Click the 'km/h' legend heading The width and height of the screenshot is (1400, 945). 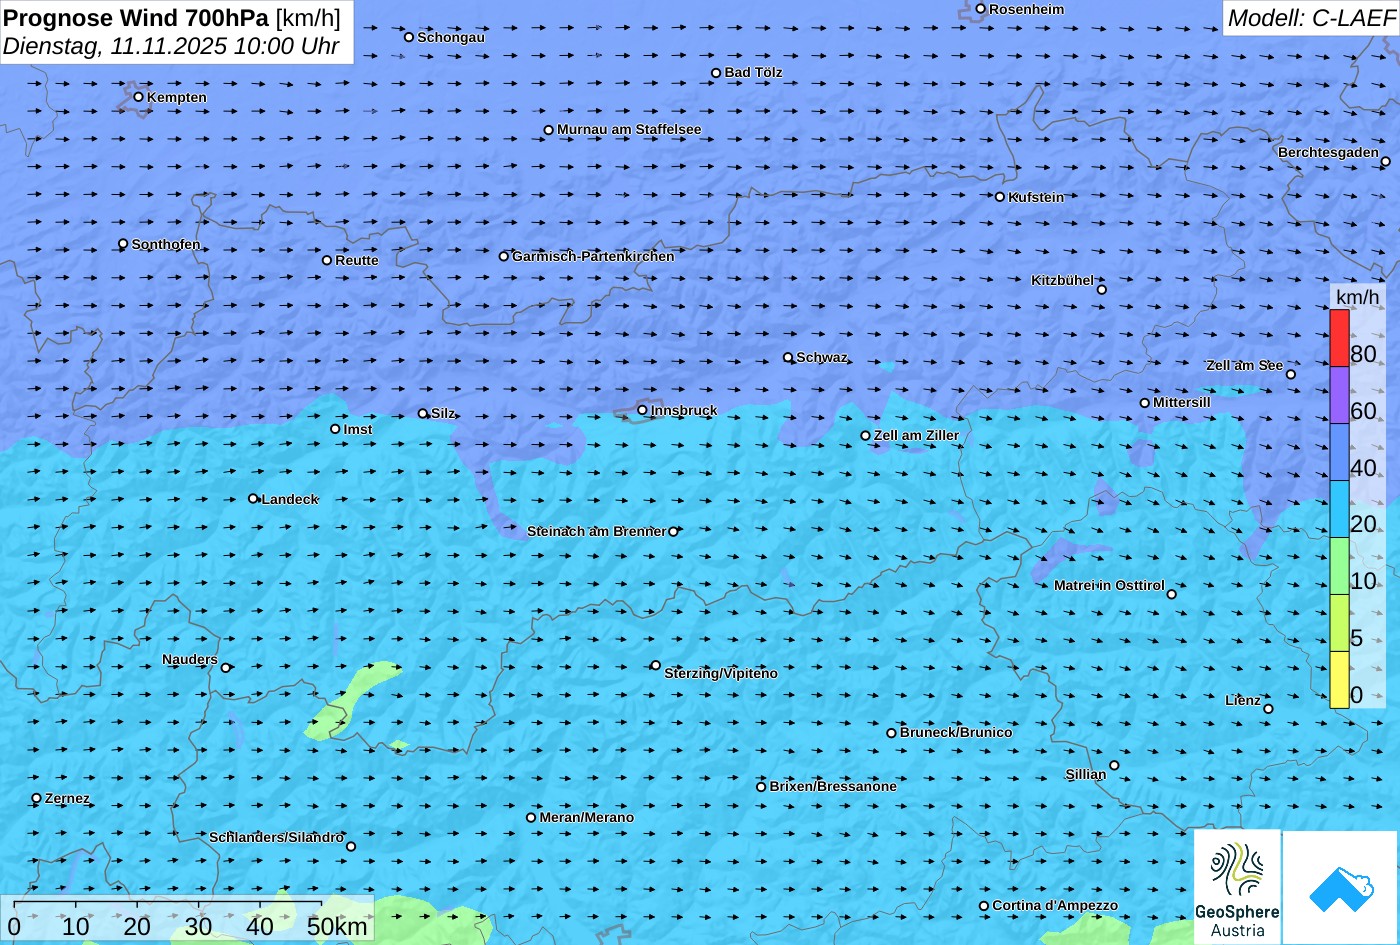(1357, 297)
